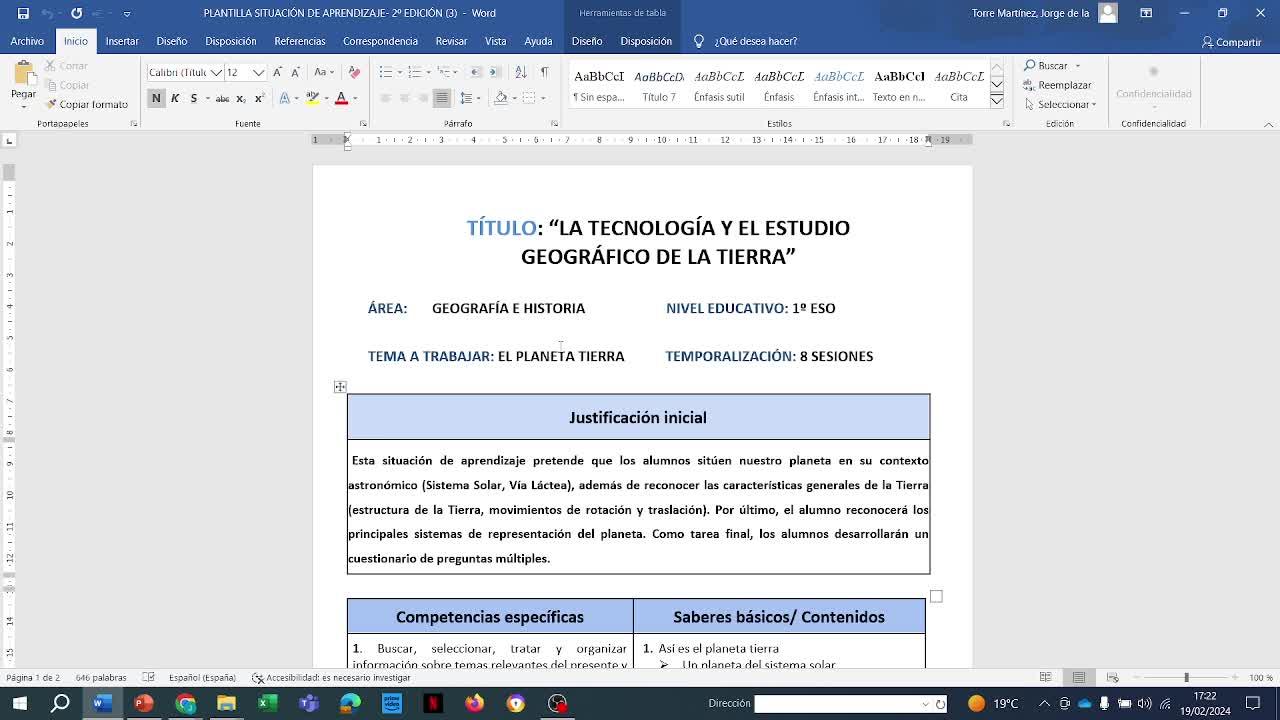This screenshot has height=720, width=1280.
Task: Open the font name dropdown
Action: tap(214, 72)
